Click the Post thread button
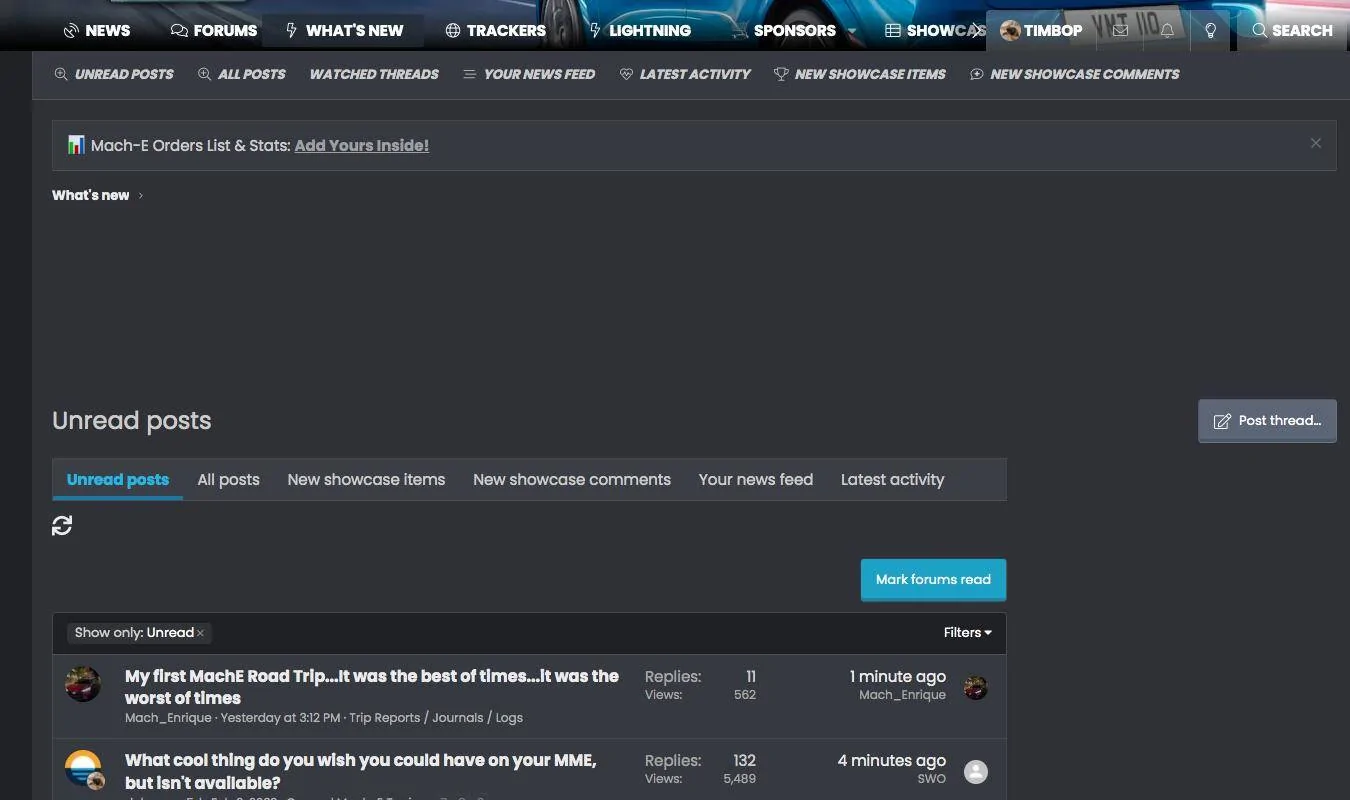This screenshot has width=1350, height=800. [1267, 420]
